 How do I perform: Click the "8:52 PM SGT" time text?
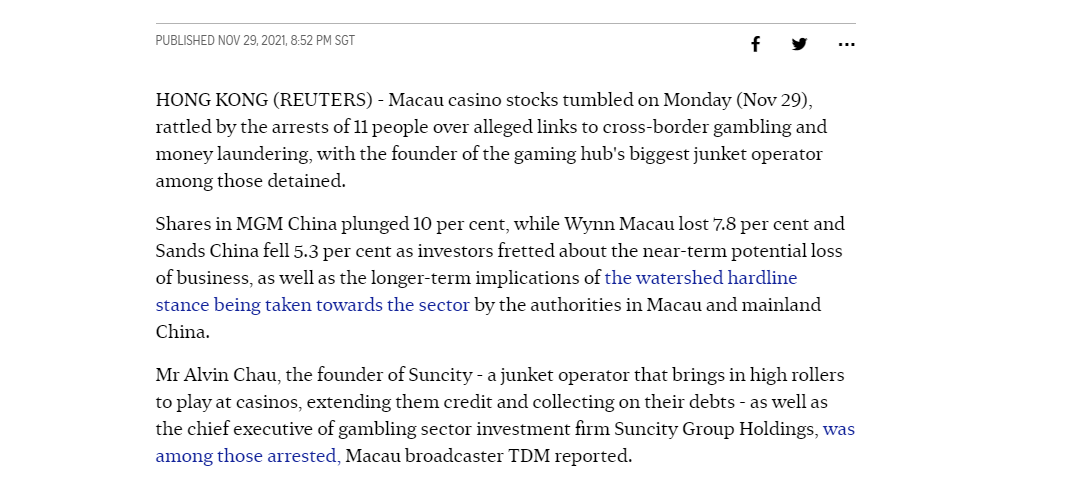(x=323, y=40)
